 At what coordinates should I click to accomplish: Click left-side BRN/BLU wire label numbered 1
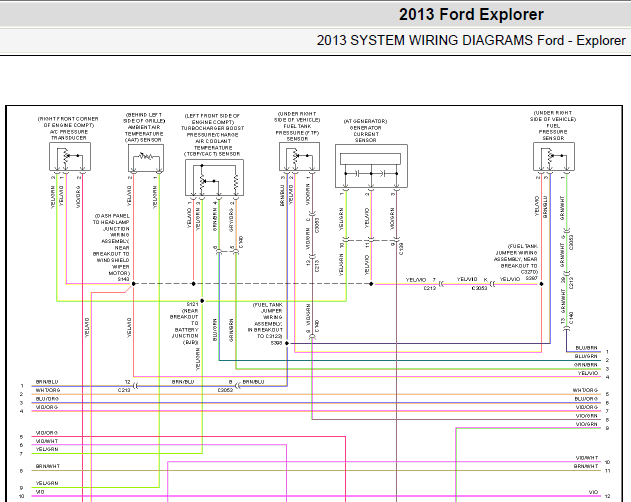tap(47, 382)
